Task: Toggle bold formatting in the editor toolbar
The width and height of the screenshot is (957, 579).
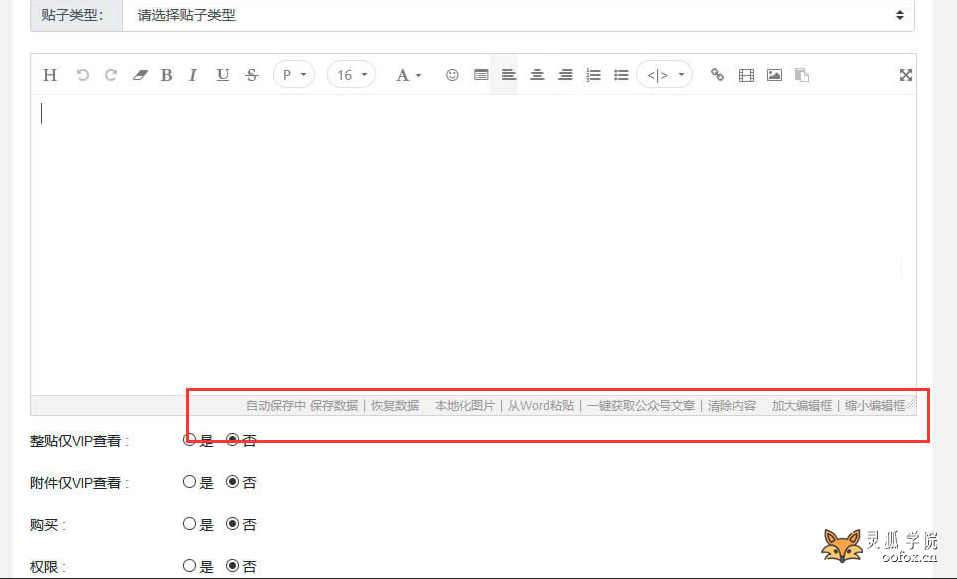Action: [167, 75]
